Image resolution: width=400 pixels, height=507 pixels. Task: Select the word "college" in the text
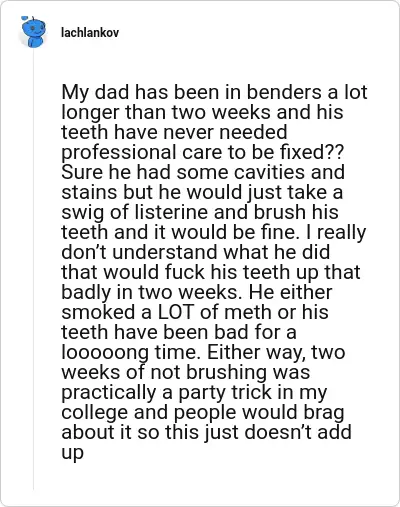[95, 413]
